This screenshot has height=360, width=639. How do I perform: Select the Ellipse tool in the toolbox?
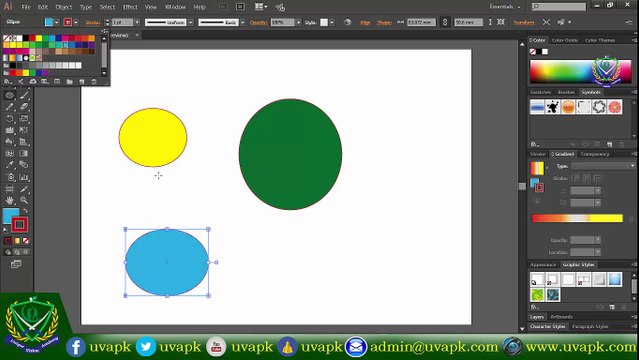tap(10, 95)
